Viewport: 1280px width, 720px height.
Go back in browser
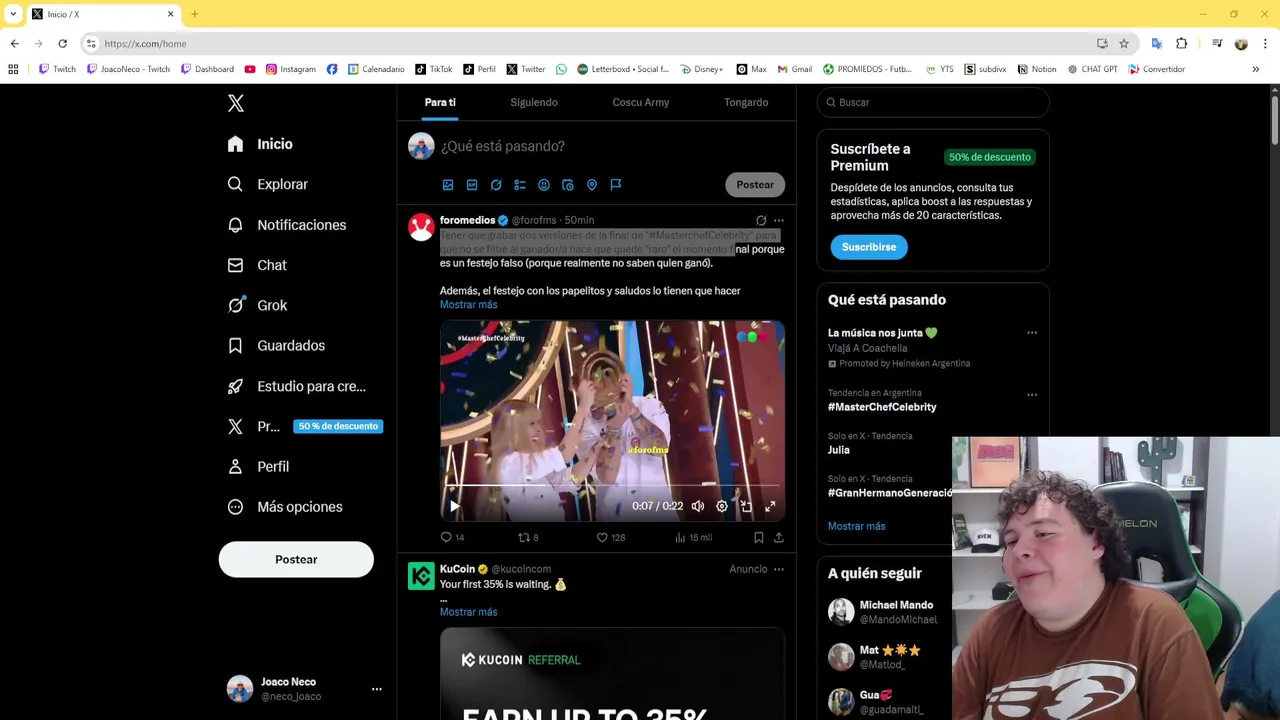coord(14,43)
